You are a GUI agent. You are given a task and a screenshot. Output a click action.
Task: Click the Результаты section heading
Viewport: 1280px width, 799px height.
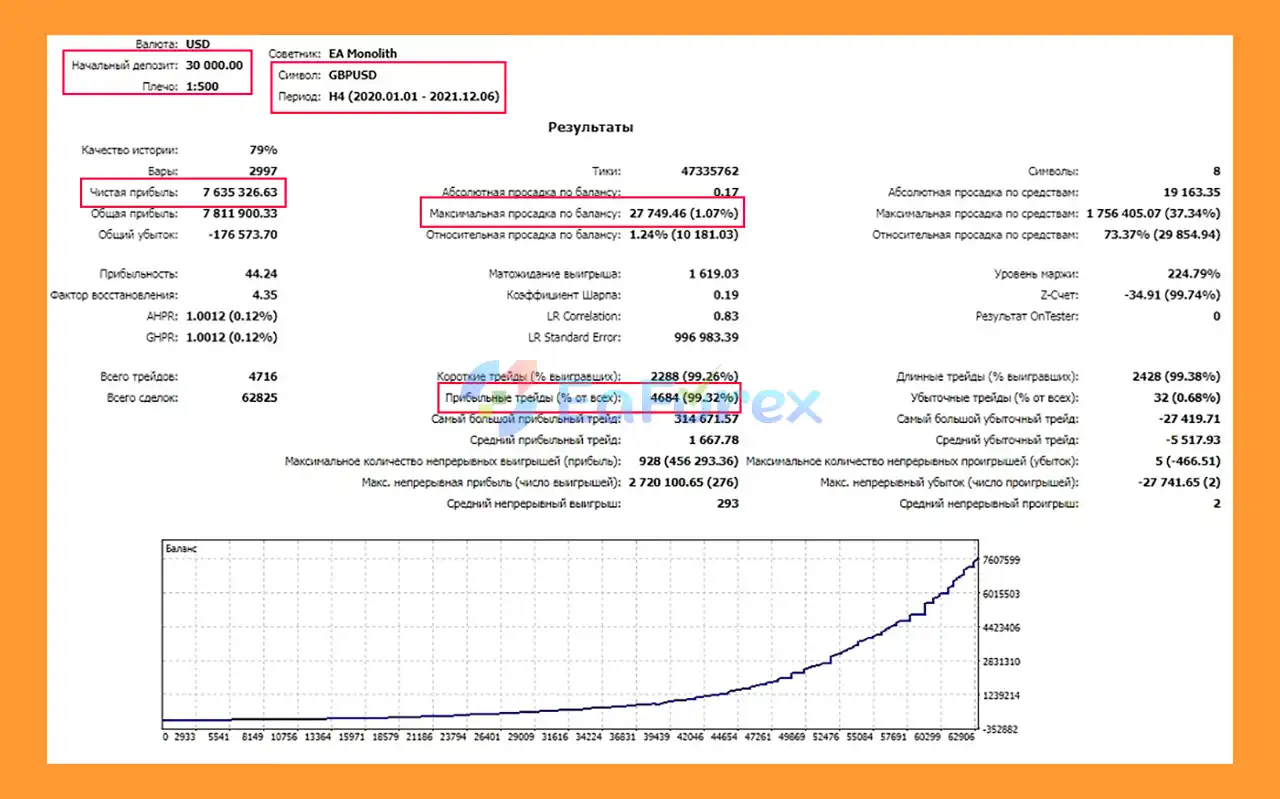tap(590, 127)
